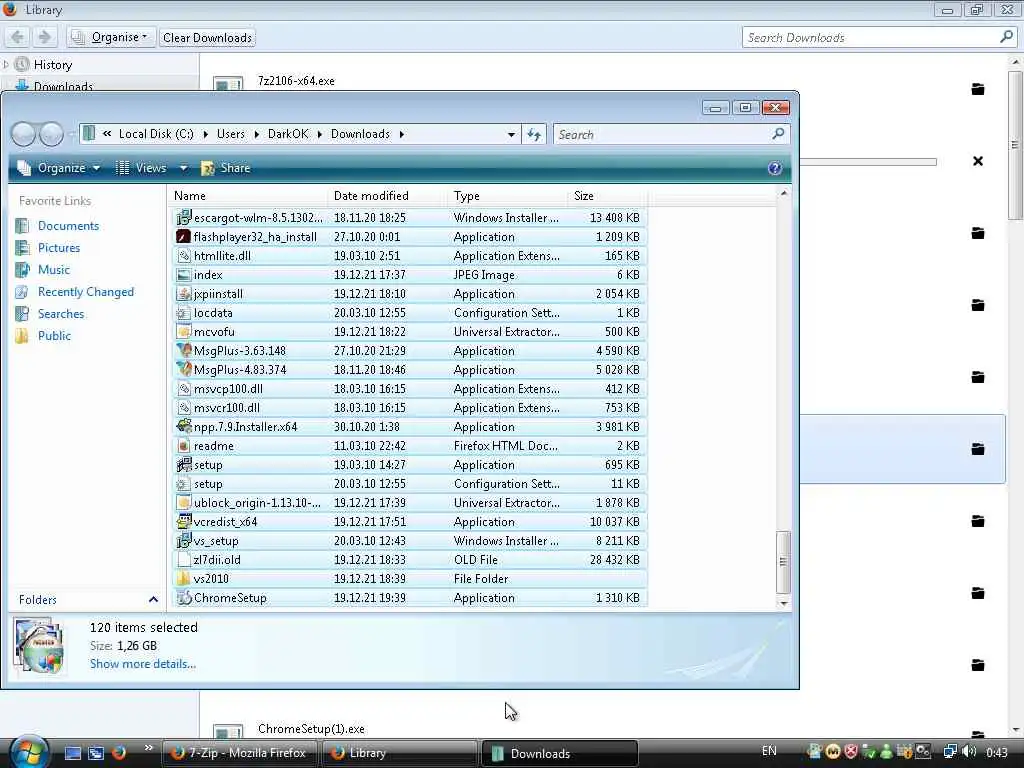Sort by Type column header
1024x768 pixels.
point(508,196)
